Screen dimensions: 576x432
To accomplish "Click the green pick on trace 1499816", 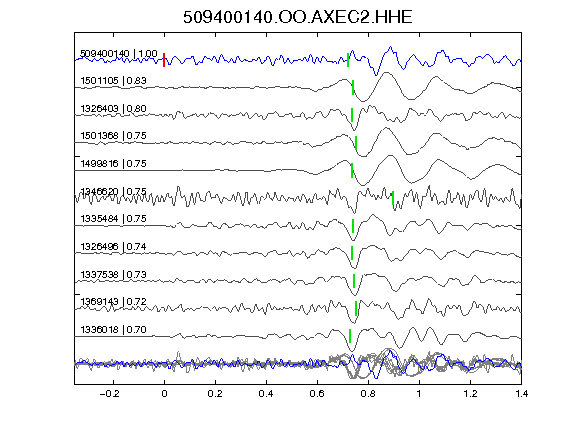I will click(352, 170).
